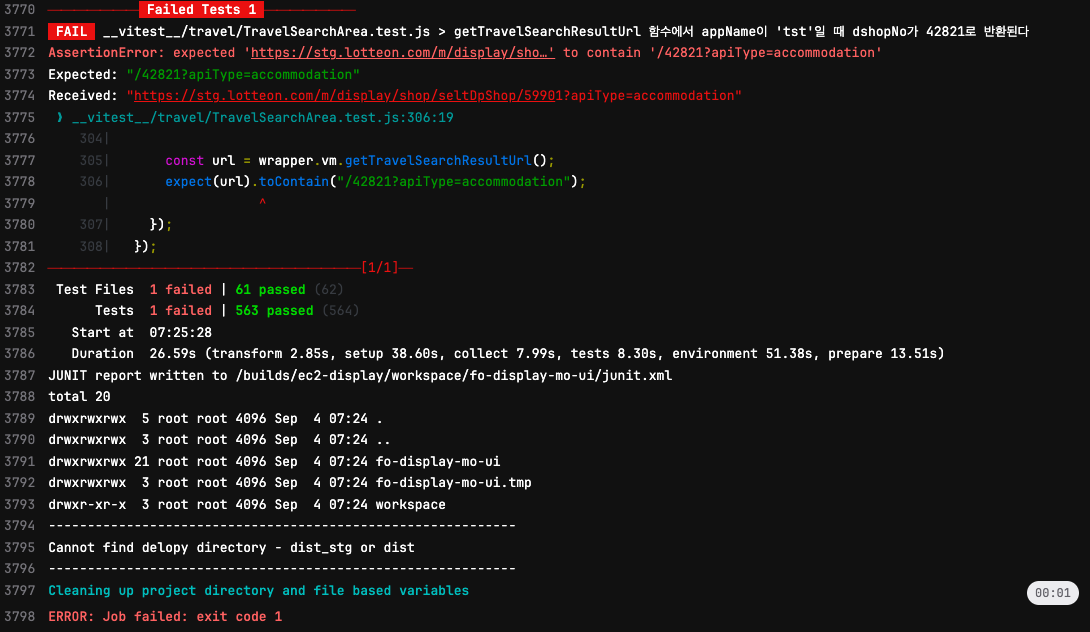Jump to line number 3774 anchor
The height and width of the screenshot is (632, 1090).
click(19, 96)
